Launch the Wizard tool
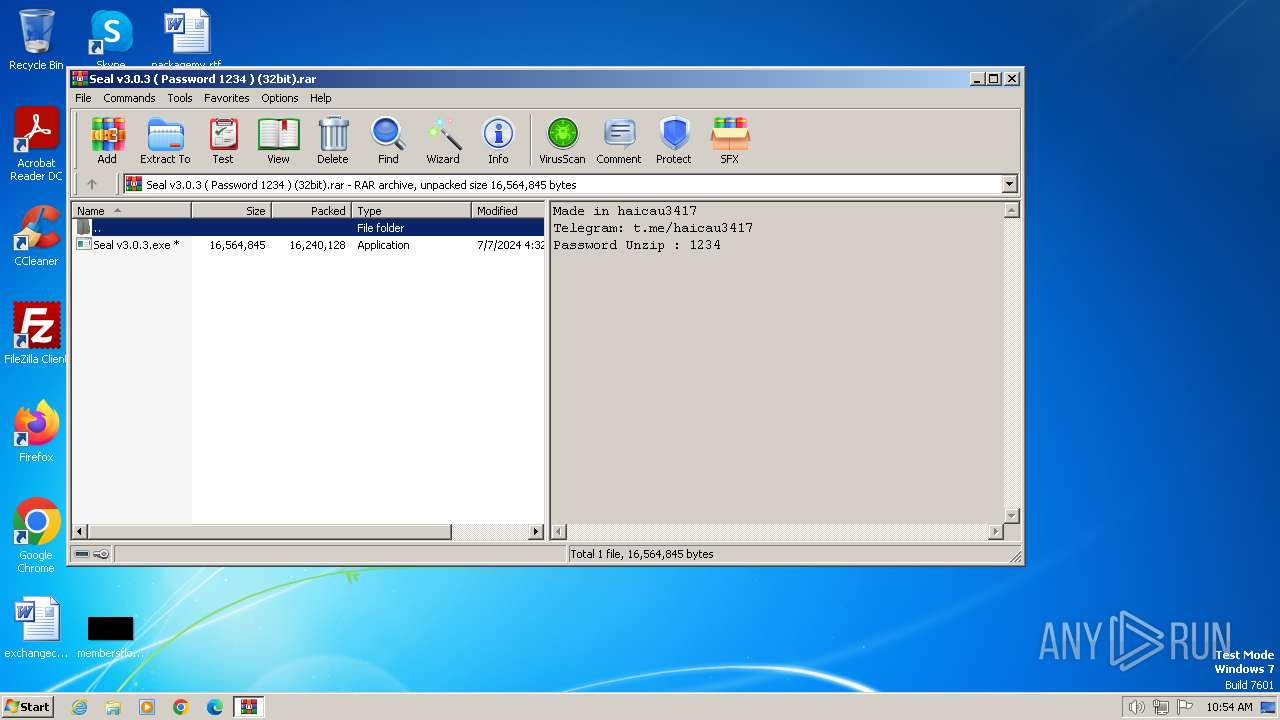Image resolution: width=1280 pixels, height=720 pixels. [x=443, y=141]
